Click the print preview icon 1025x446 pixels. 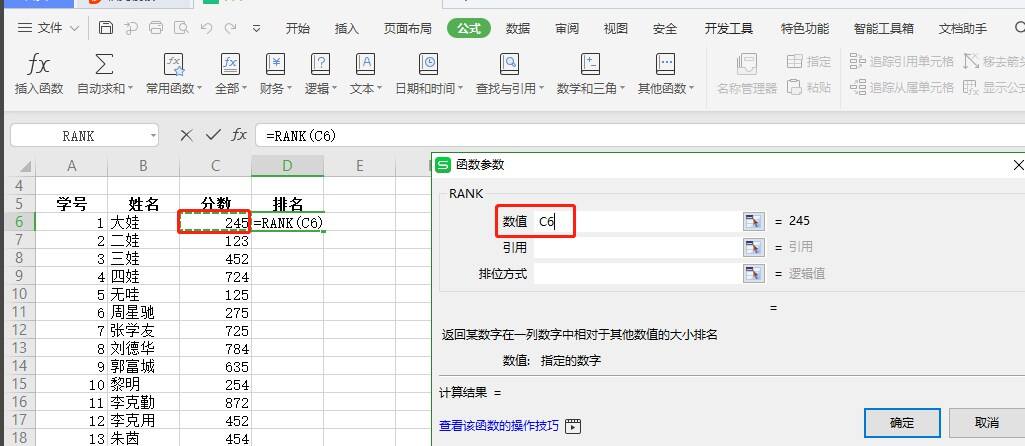(181, 28)
